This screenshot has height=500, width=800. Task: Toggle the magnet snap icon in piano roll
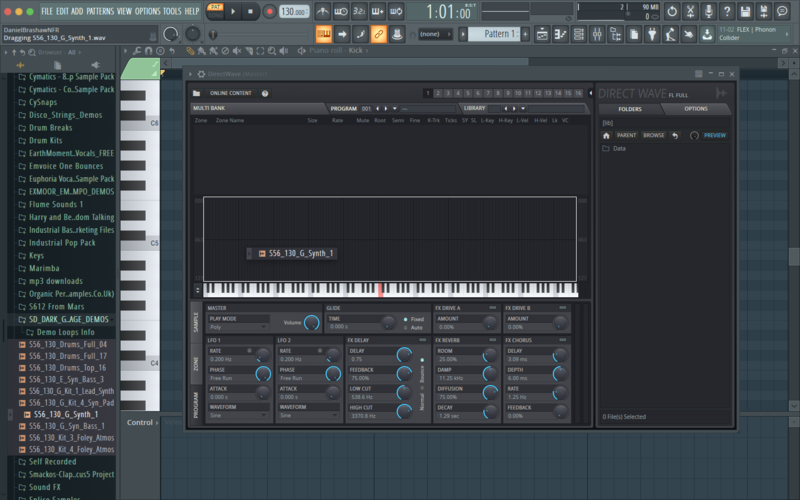pos(148,51)
